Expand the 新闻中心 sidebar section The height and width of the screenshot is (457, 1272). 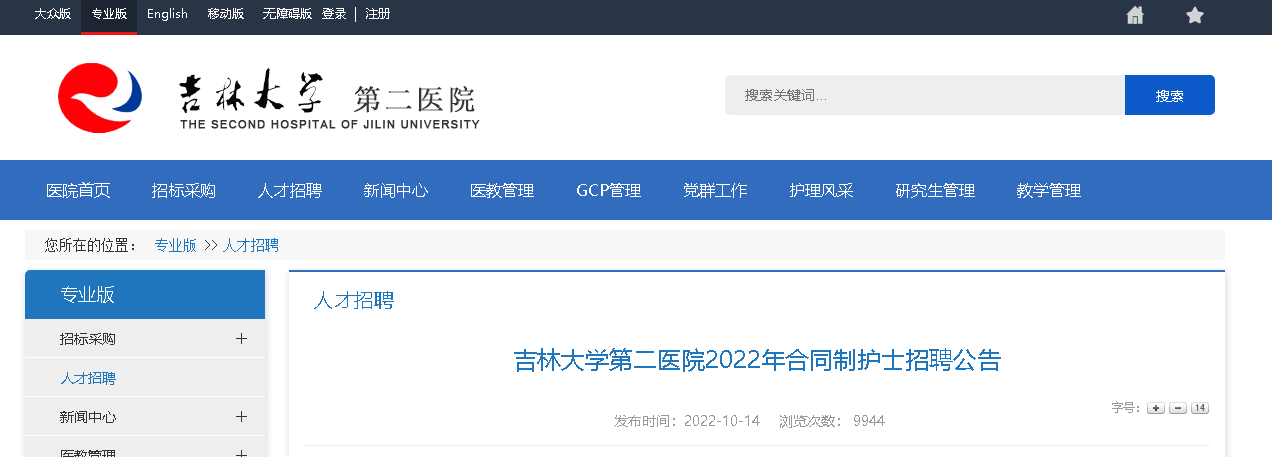pos(241,416)
